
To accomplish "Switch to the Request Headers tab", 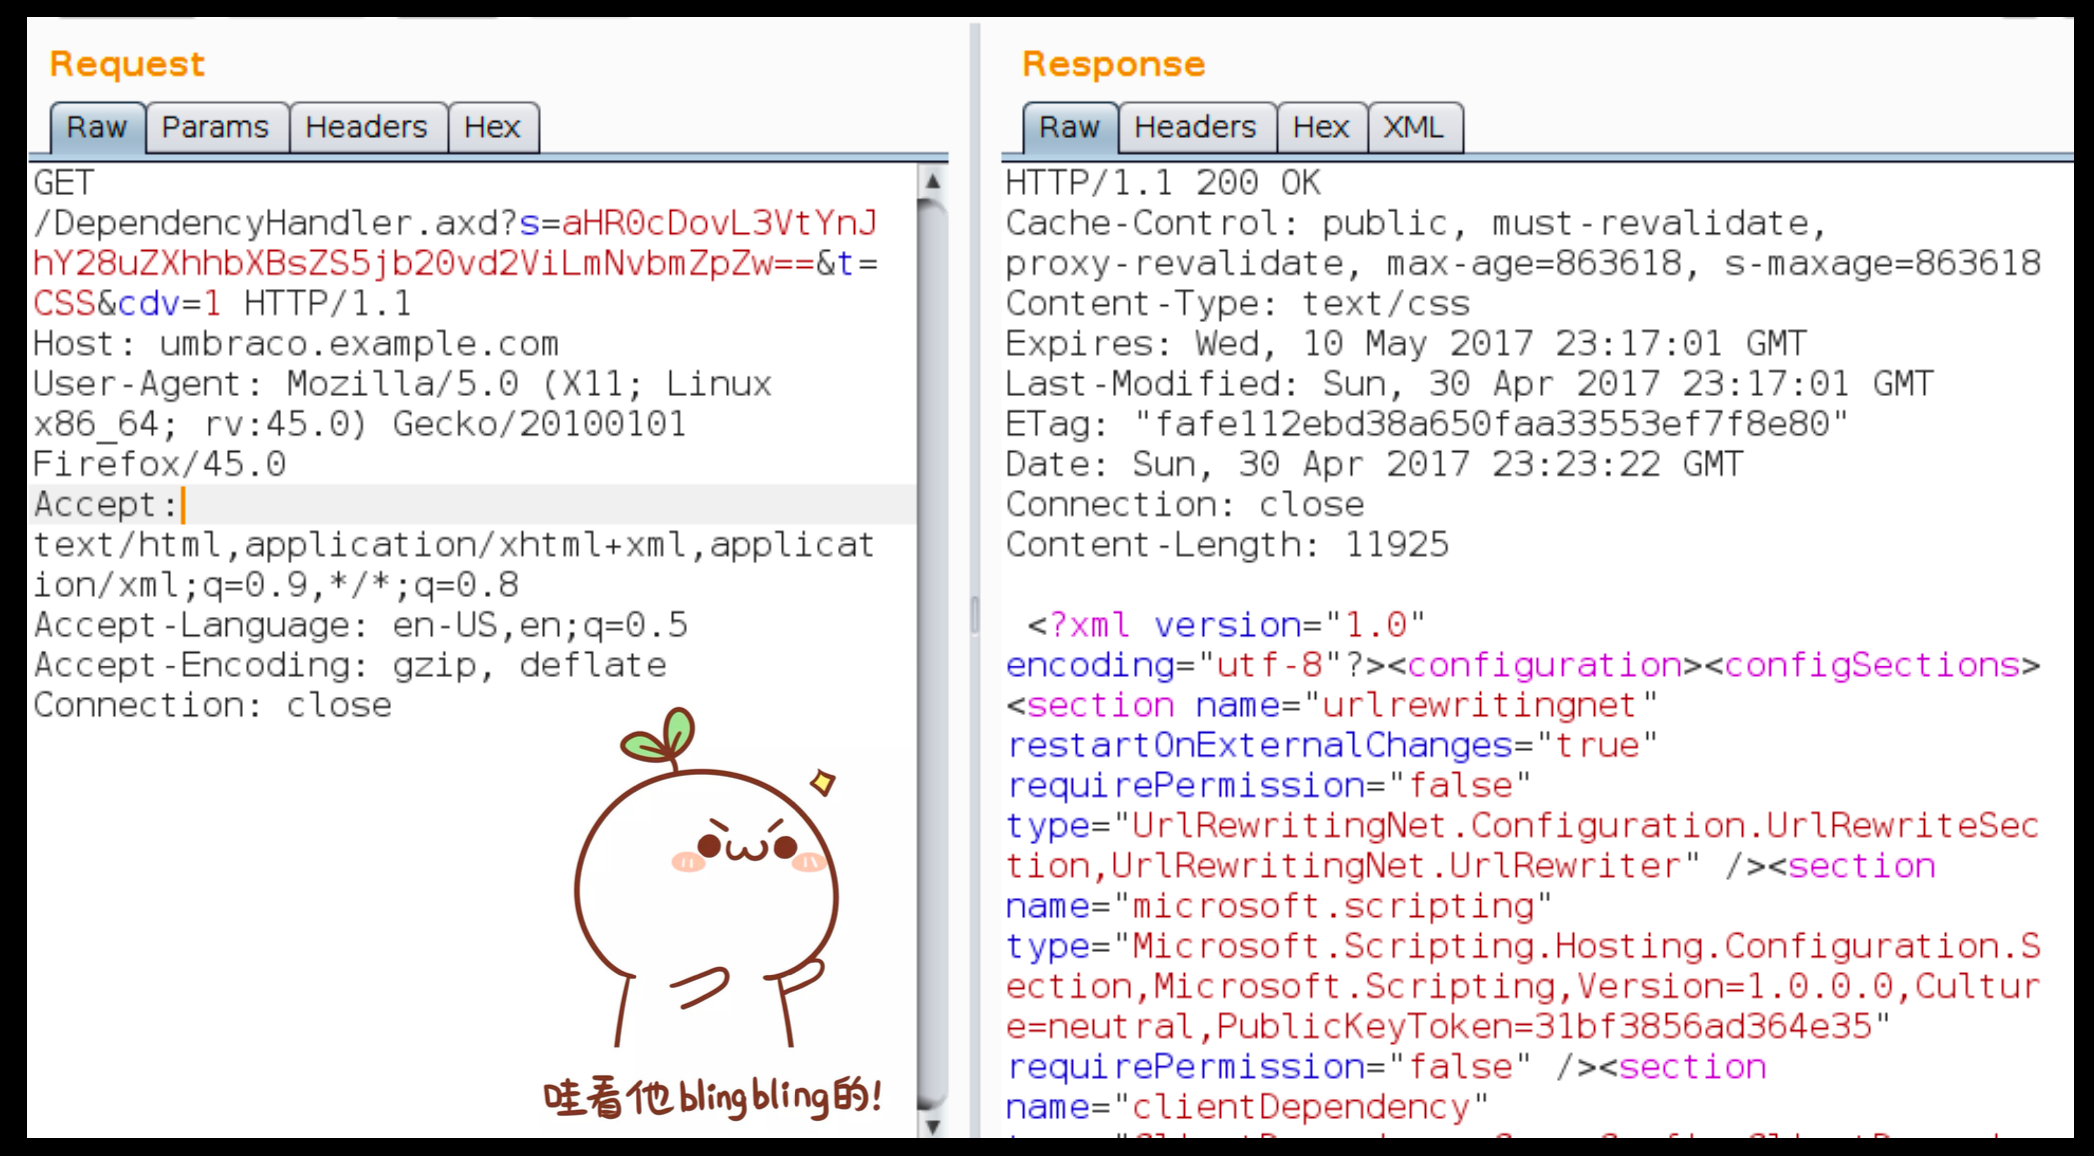I will coord(366,128).
